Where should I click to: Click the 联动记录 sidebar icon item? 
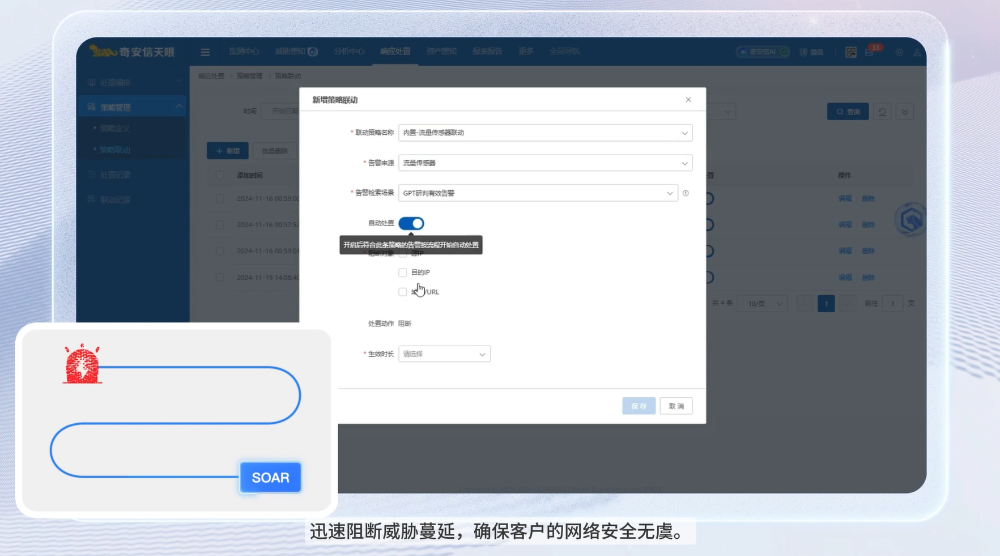point(92,200)
